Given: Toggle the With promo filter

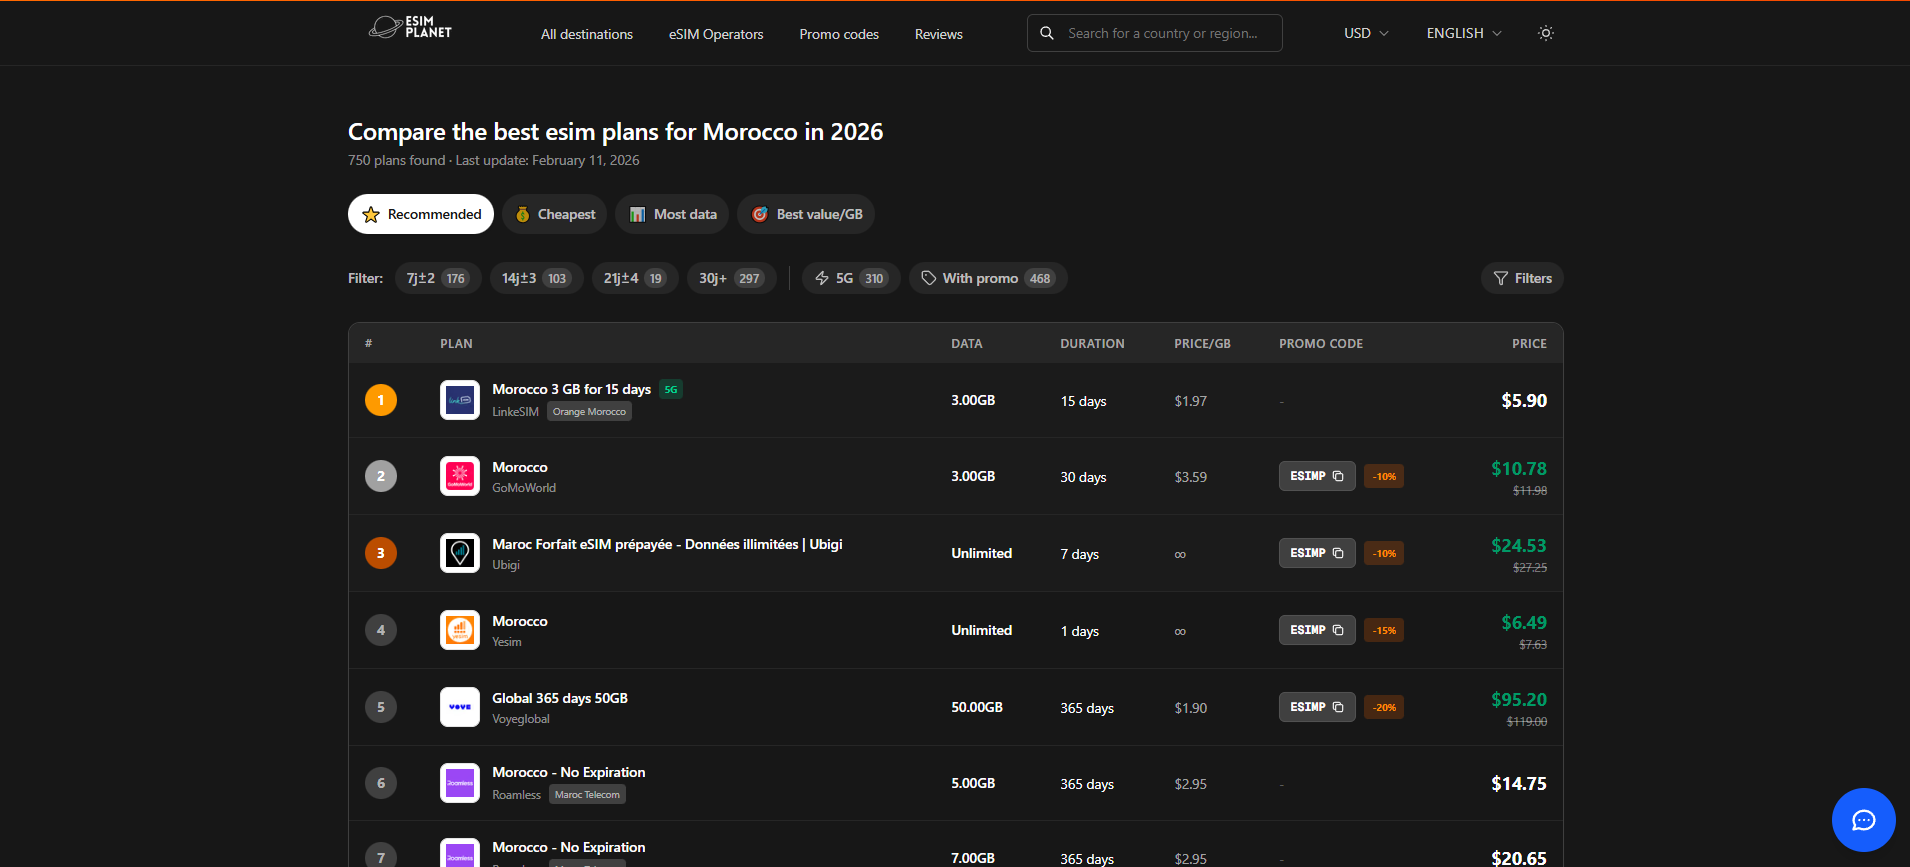Looking at the screenshot, I should (988, 278).
